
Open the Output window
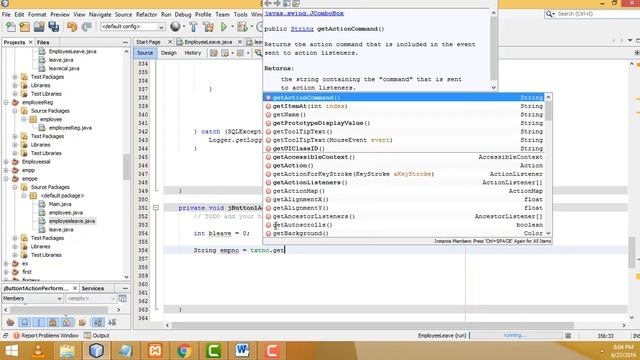point(97,336)
